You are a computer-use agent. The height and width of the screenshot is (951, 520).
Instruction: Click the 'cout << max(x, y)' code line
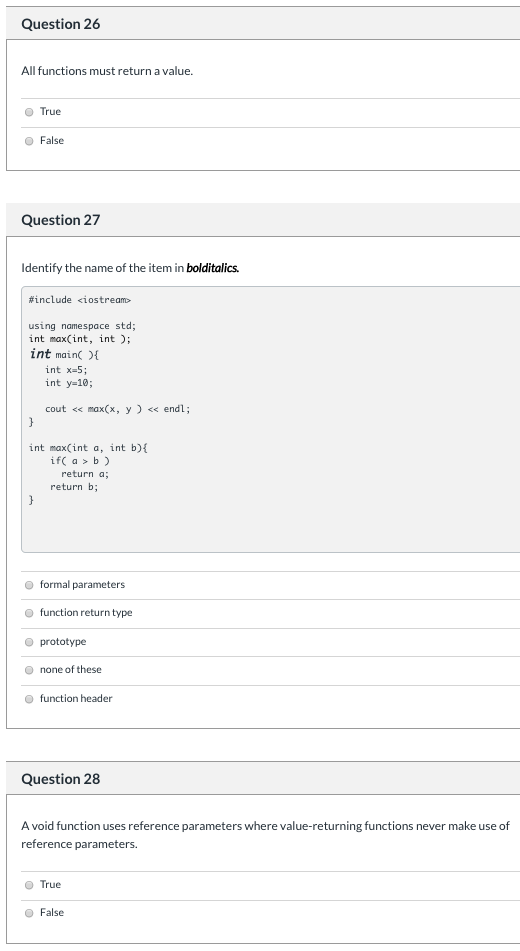[117, 409]
